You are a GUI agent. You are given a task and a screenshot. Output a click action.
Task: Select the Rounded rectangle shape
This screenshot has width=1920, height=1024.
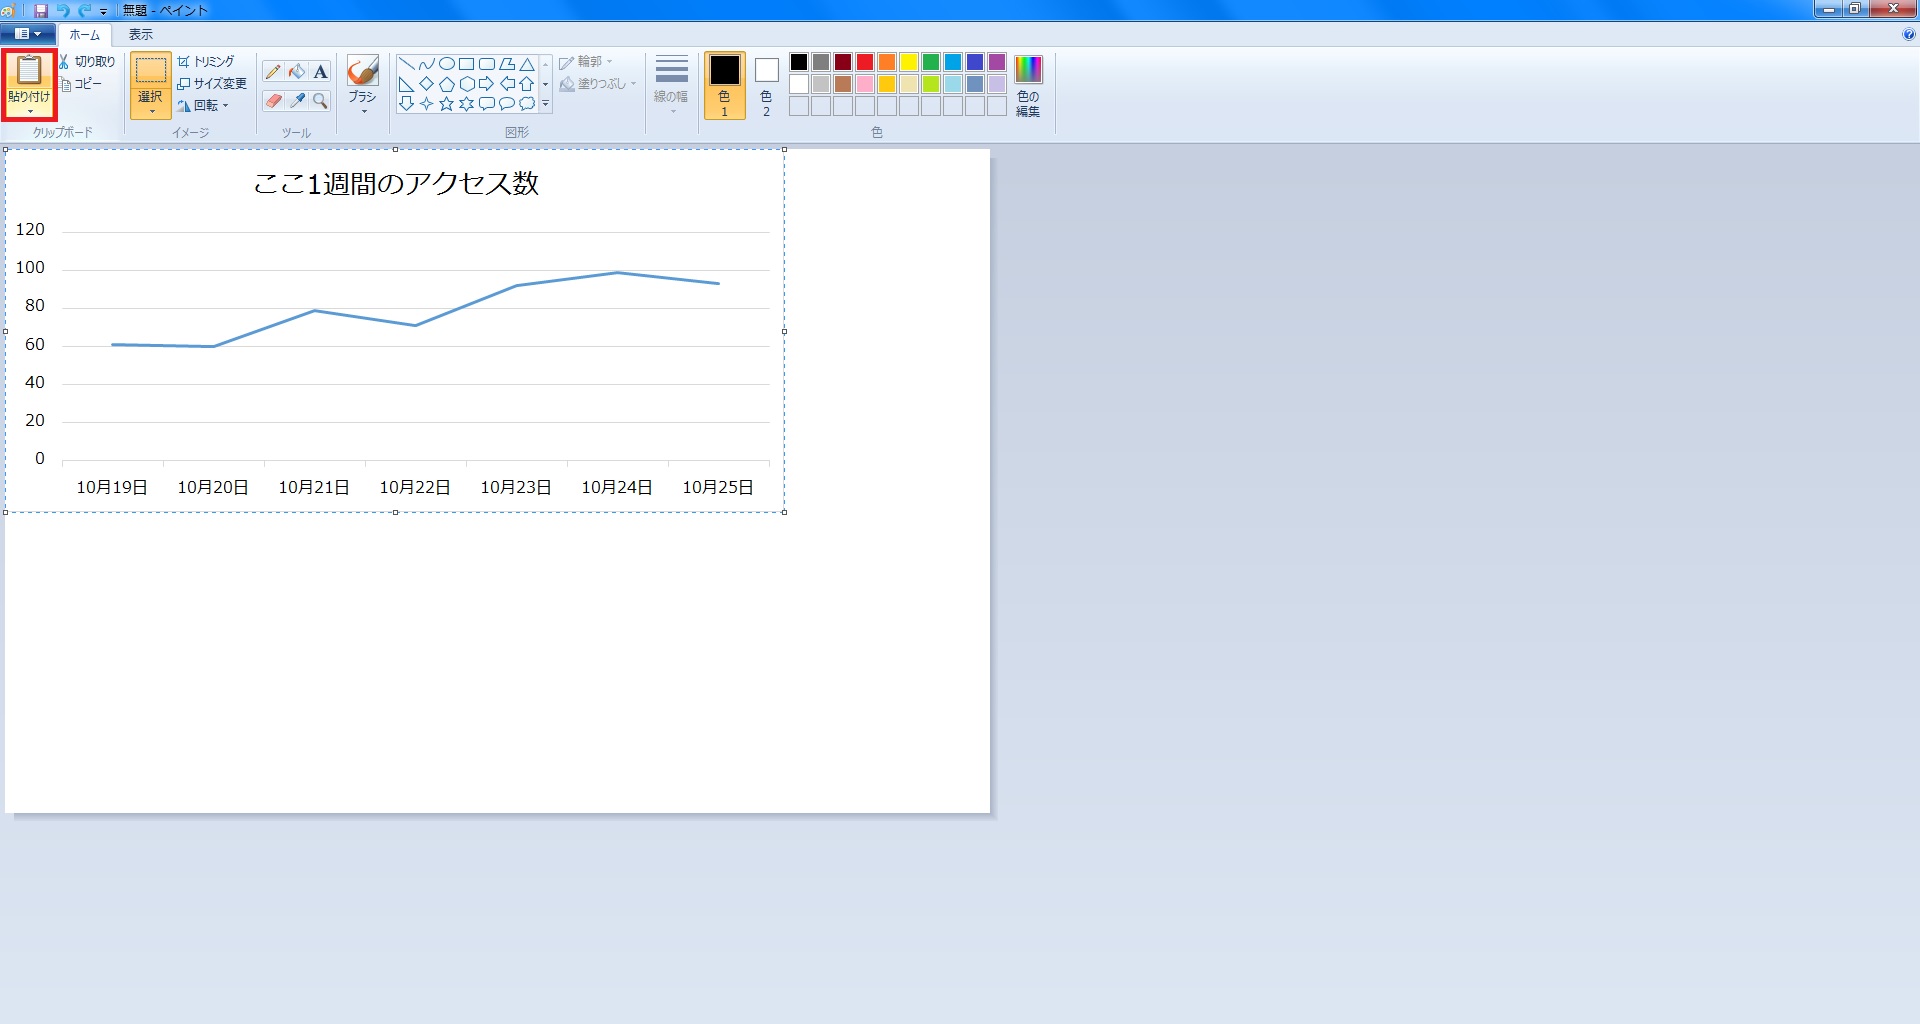(487, 64)
